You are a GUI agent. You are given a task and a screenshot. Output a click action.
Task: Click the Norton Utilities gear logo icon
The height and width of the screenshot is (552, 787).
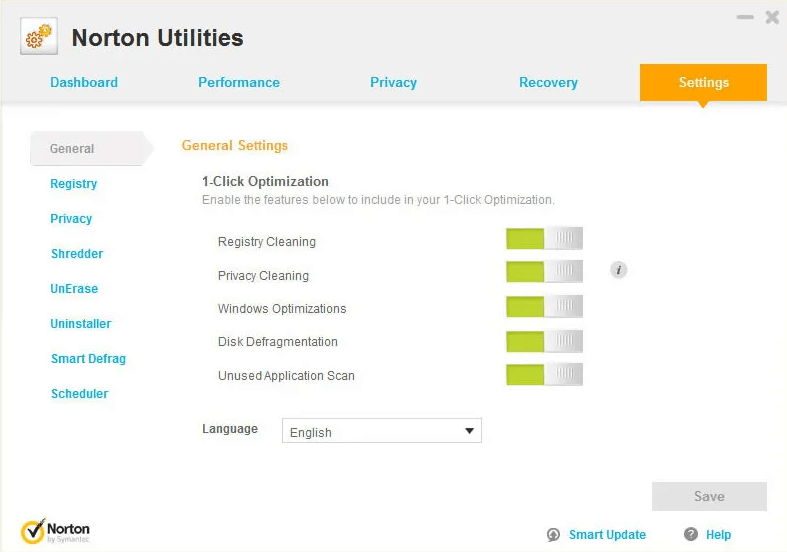pos(39,38)
